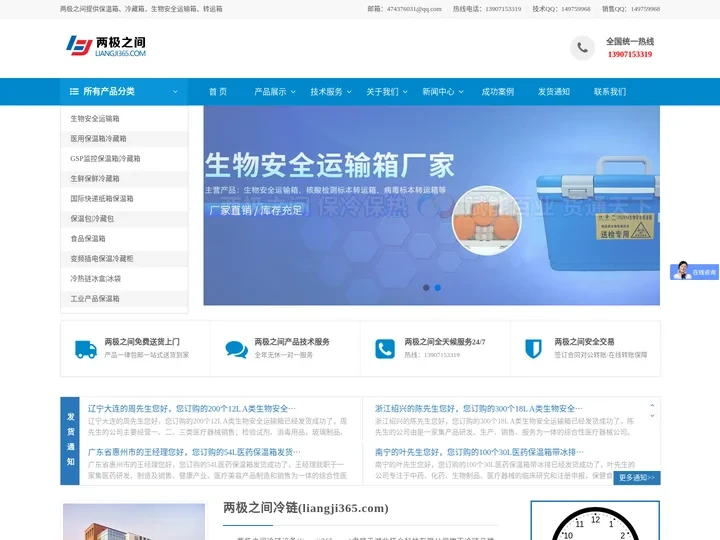The height and width of the screenshot is (540, 720).
Task: Click the 更多通知>> button
Action: [x=636, y=478]
